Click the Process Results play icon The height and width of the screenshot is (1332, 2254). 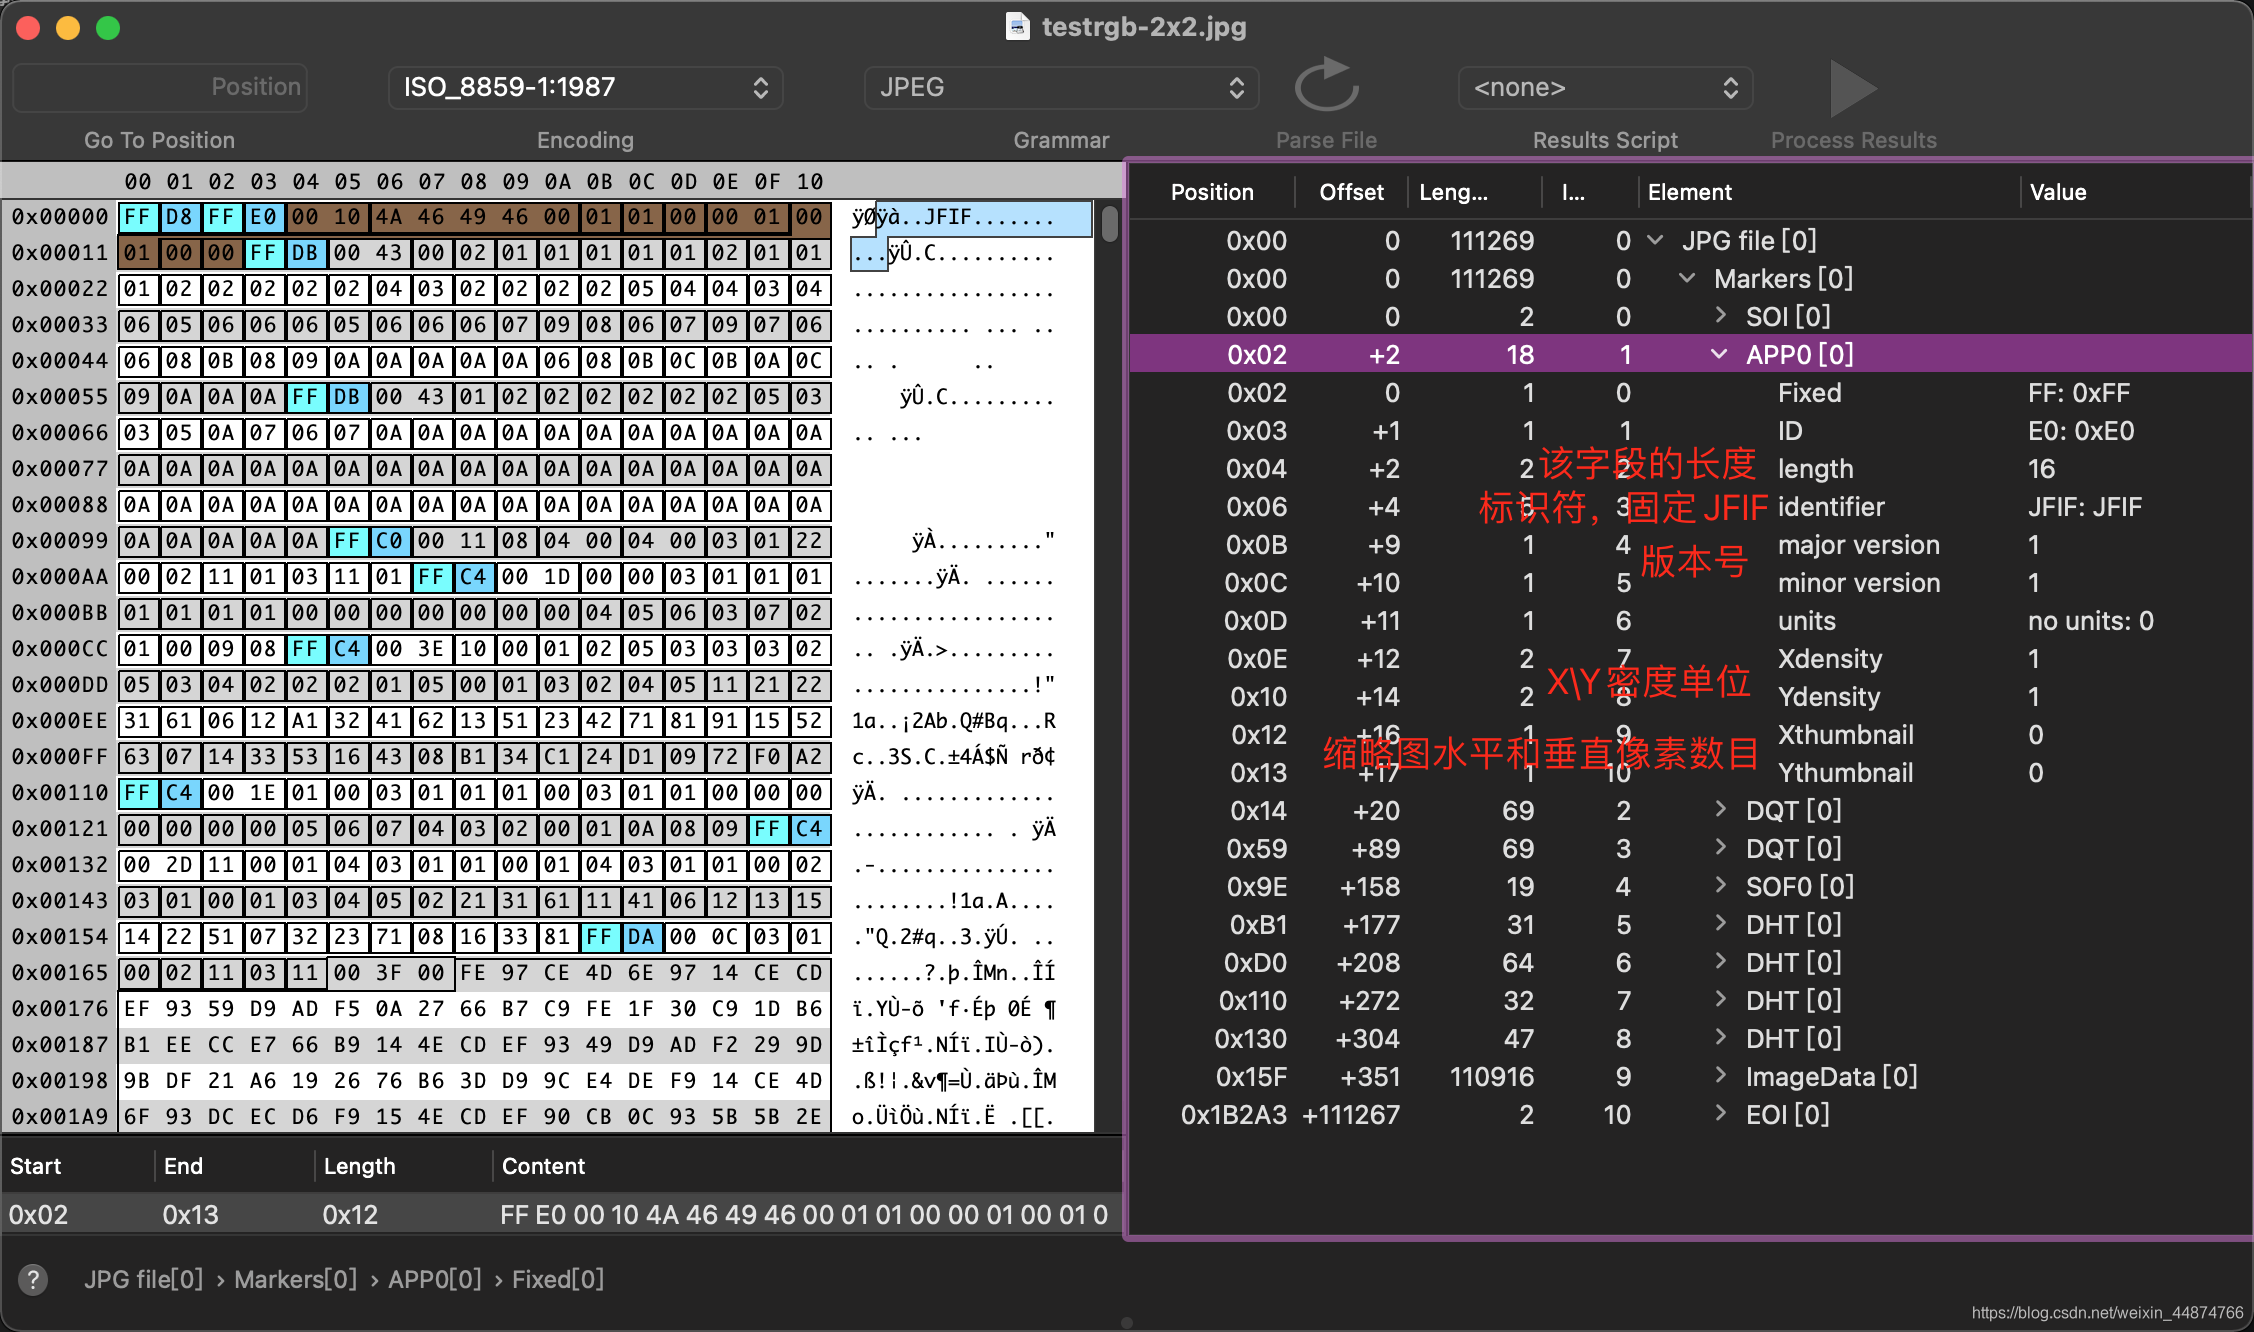click(x=1853, y=88)
